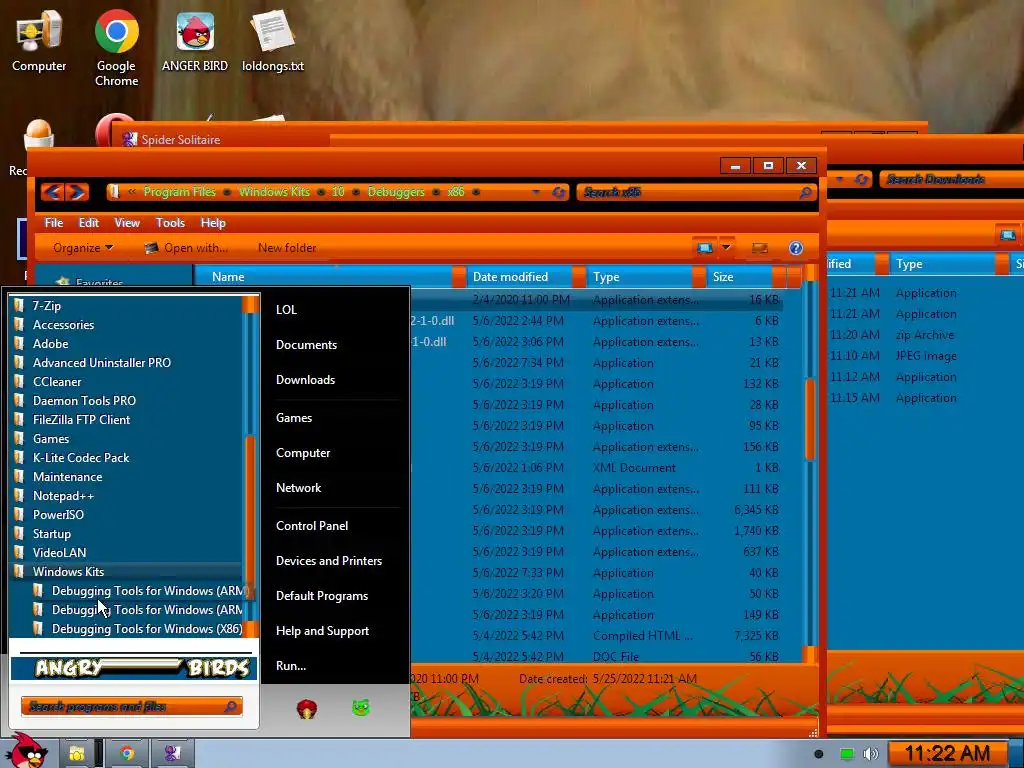The height and width of the screenshot is (768, 1024).
Task: Select Run... in the start menu
Action: 291,666
